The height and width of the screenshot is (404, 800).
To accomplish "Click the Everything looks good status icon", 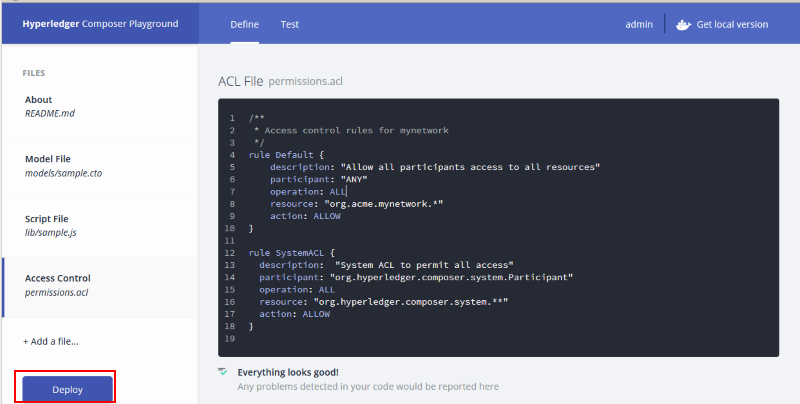I will 223,372.
